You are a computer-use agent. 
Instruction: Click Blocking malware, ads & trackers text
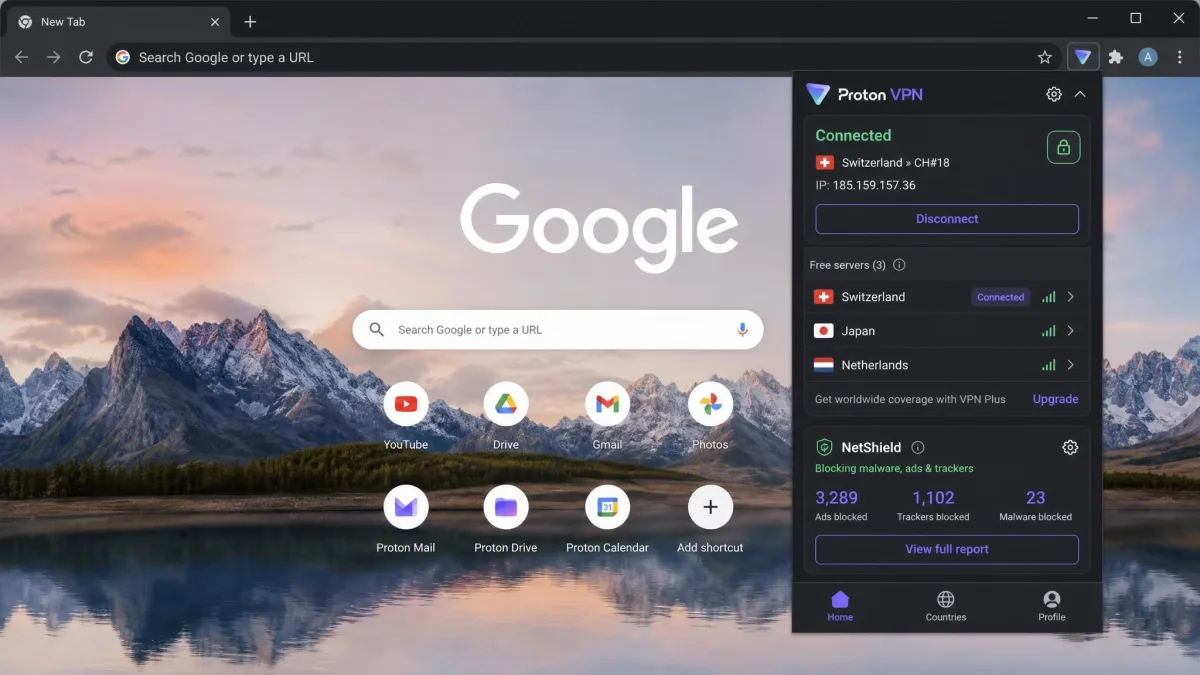coord(894,468)
